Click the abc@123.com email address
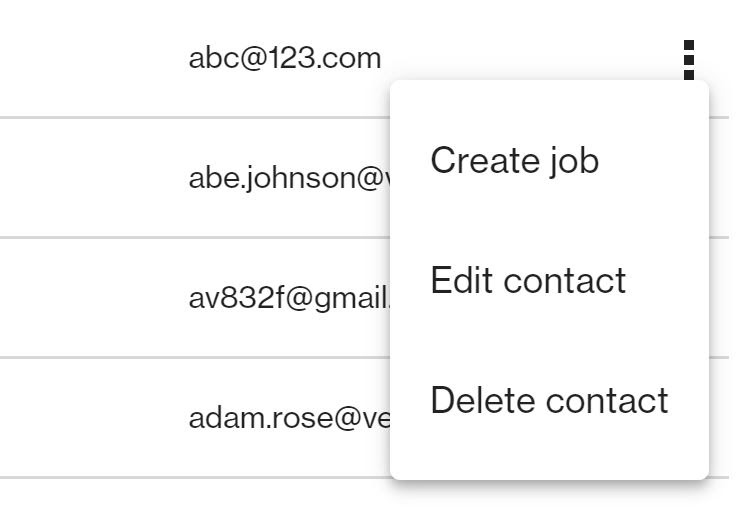 [x=285, y=58]
